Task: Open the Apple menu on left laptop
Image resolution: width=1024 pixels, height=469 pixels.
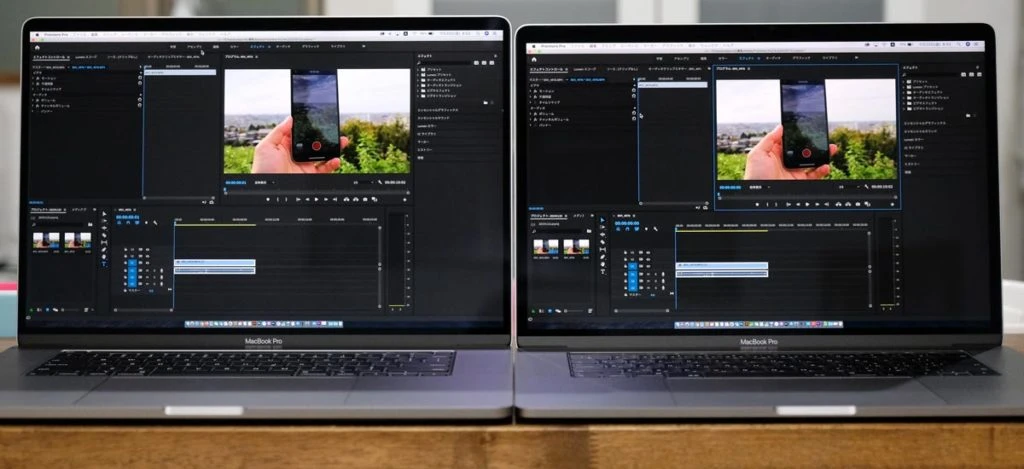Action: 37,35
